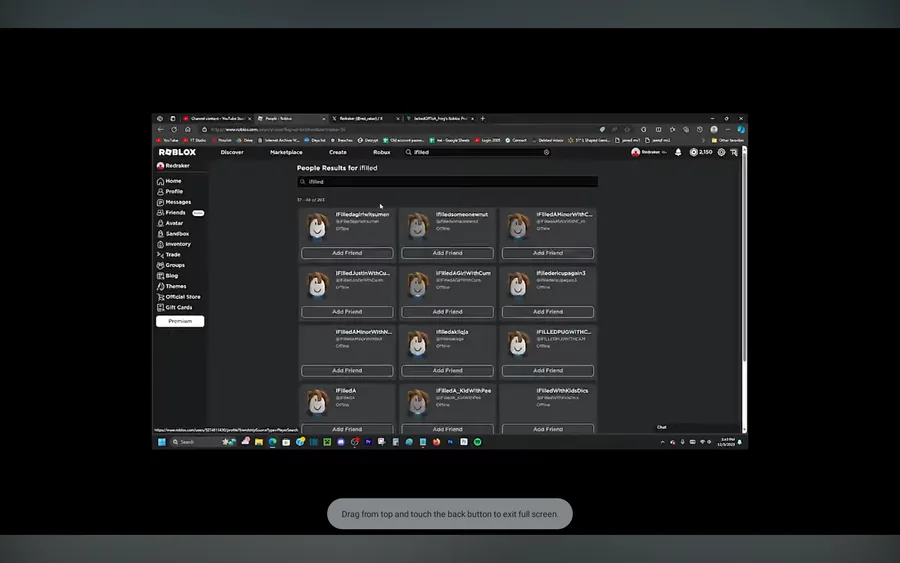Image resolution: width=900 pixels, height=563 pixels.
Task: Open a new browser tab
Action: 483,118
